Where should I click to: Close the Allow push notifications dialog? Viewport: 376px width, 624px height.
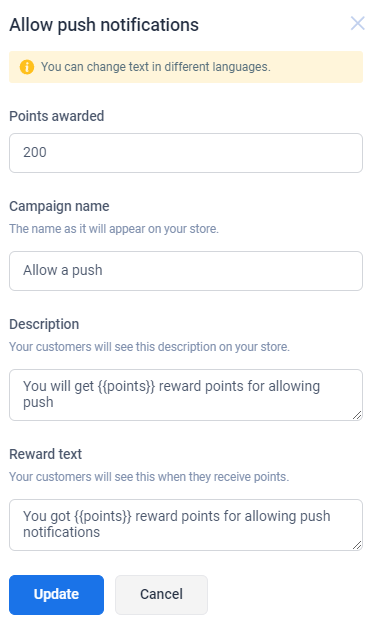[357, 23]
